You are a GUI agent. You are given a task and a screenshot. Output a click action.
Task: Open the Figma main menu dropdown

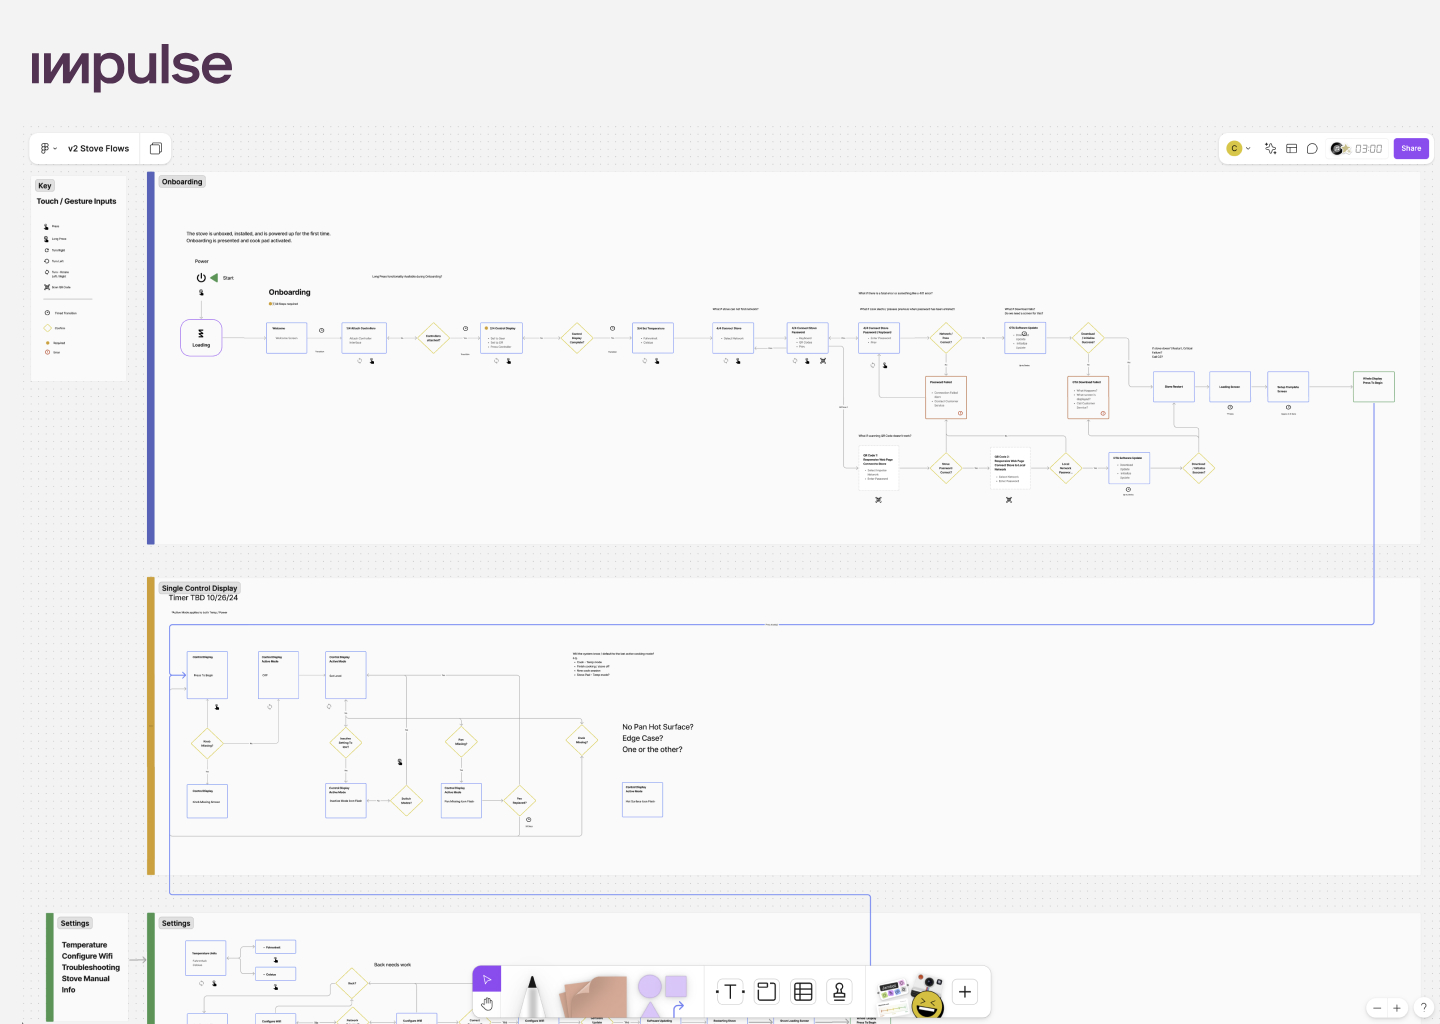tap(48, 149)
